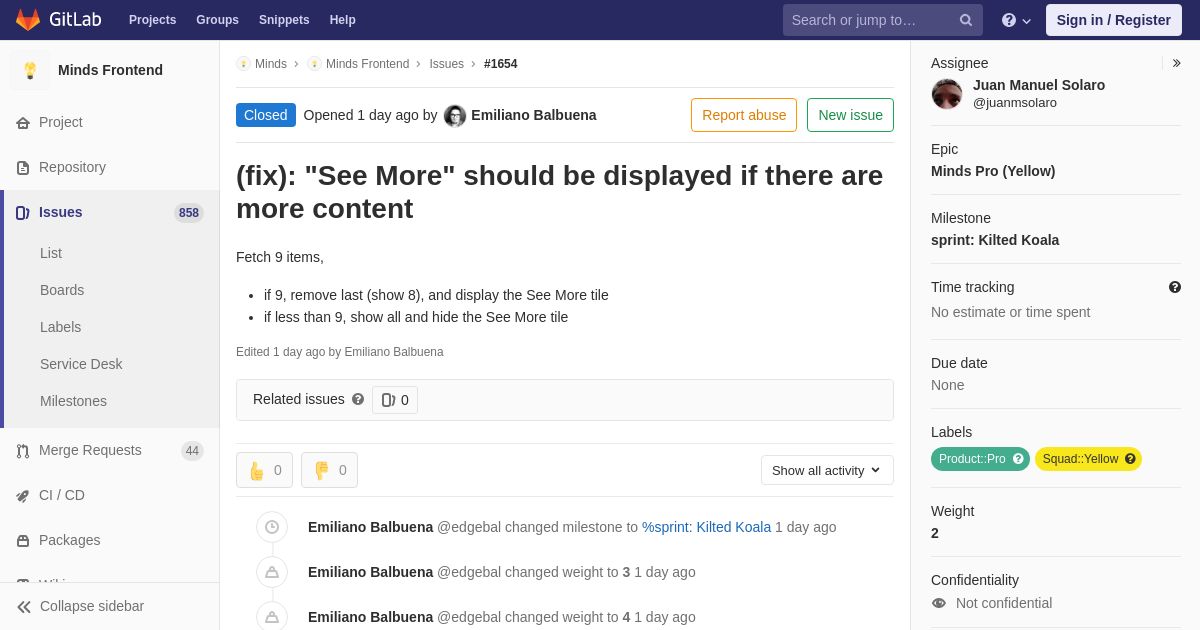1200x630 pixels.
Task: Click the CI / CD rocket icon
Action: coord(23,496)
